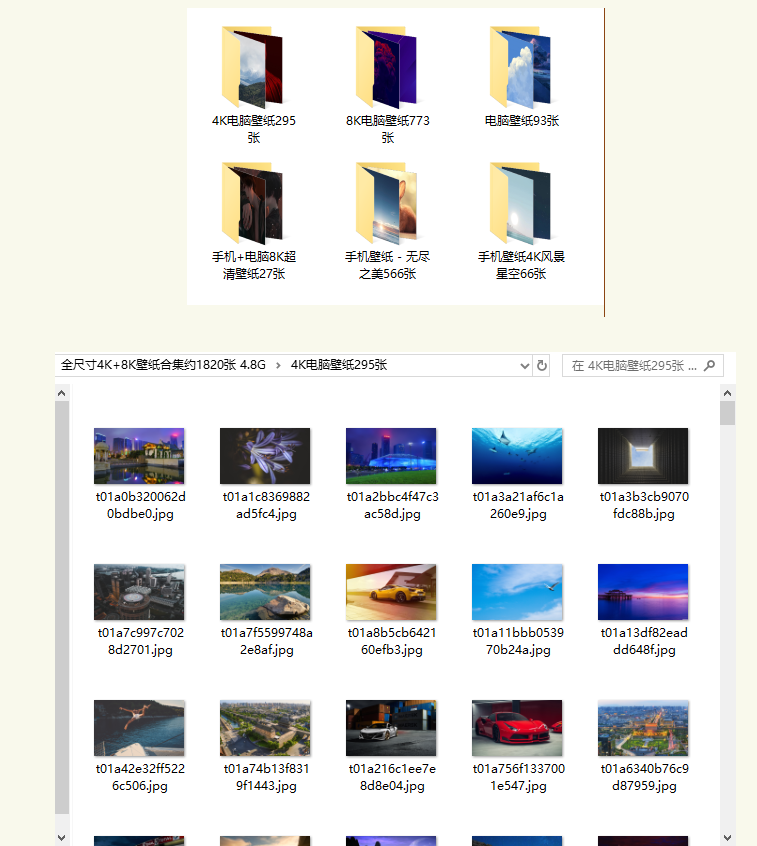757x846 pixels.
Task: Expand the breadcrumb chevron before 4K电脑壁纸295张
Action: [278, 366]
